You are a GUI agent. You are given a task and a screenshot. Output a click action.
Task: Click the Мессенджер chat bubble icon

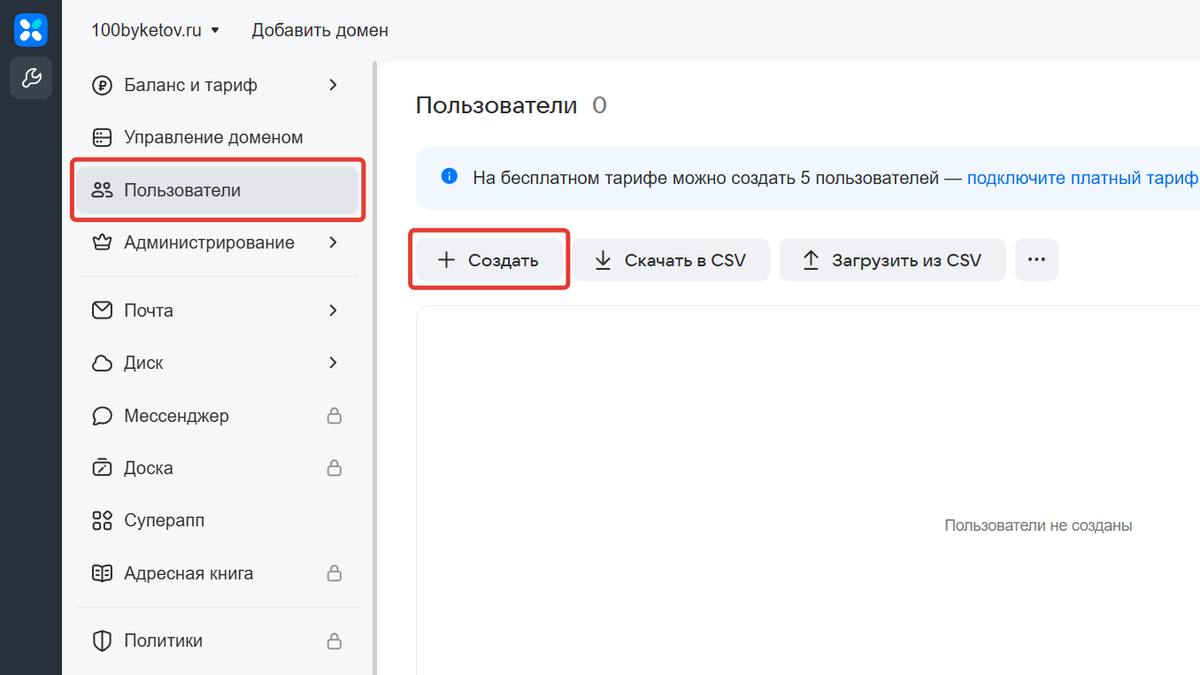click(x=101, y=415)
